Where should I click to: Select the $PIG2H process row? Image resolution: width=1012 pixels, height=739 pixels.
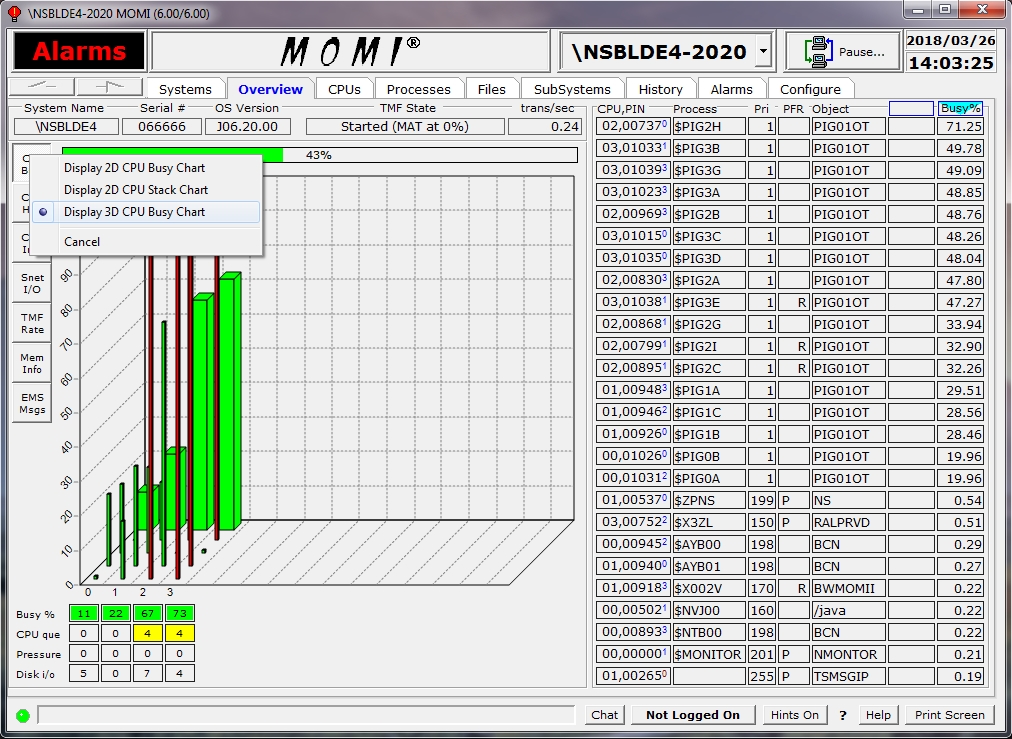[709, 127]
